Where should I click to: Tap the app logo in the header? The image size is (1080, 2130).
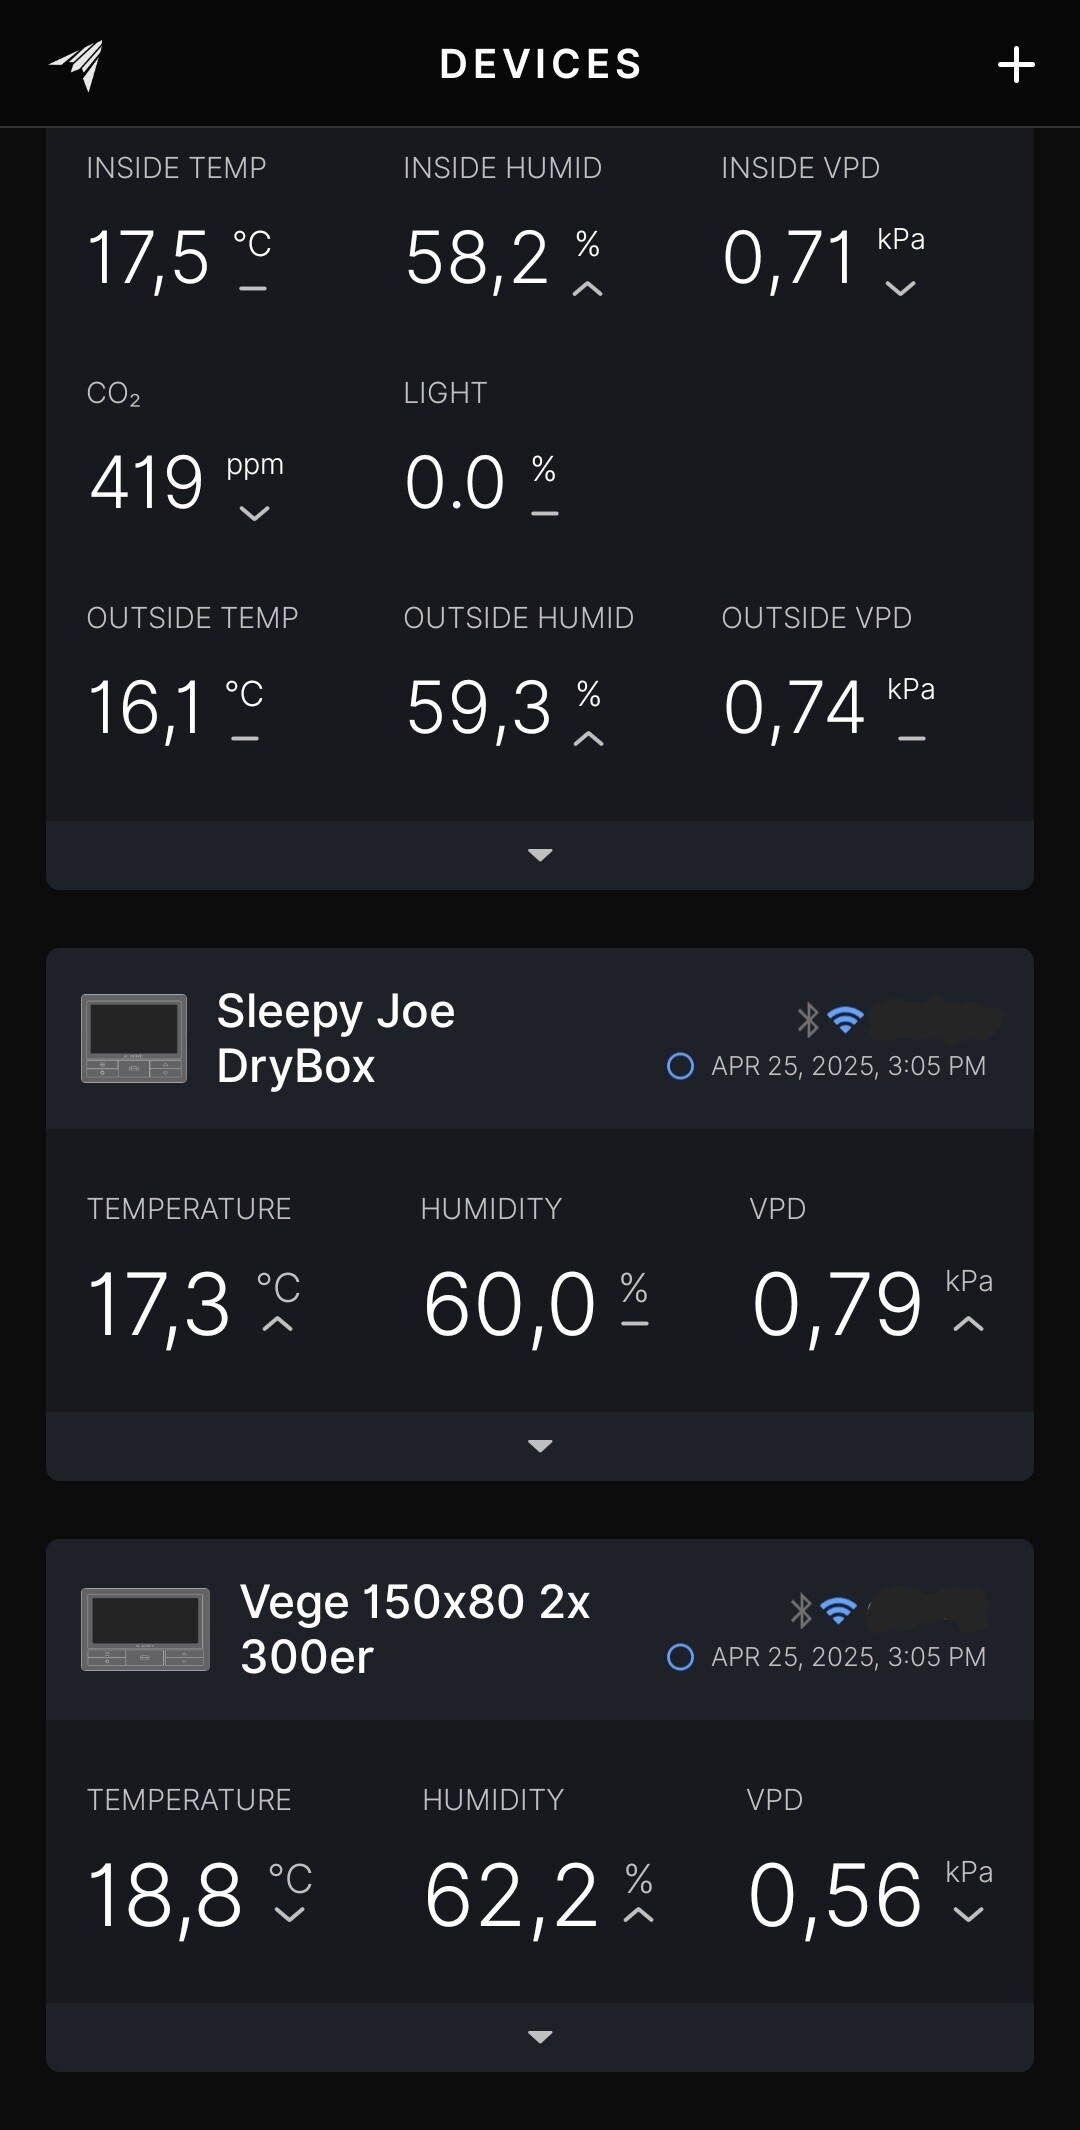coord(77,65)
